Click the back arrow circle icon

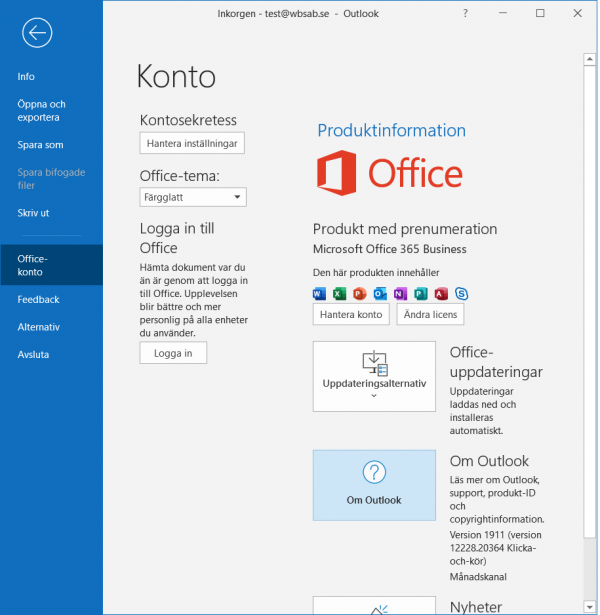coord(37,33)
